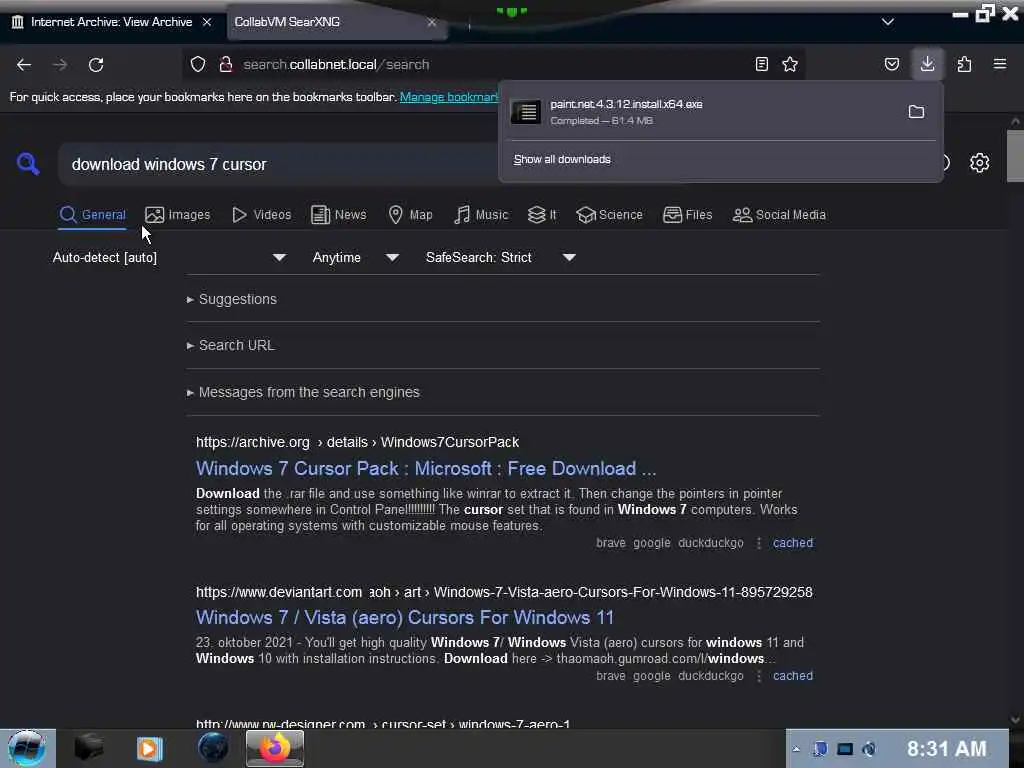Open the SafeSearch: Strict dropdown
The height and width of the screenshot is (768, 1024).
coord(501,257)
